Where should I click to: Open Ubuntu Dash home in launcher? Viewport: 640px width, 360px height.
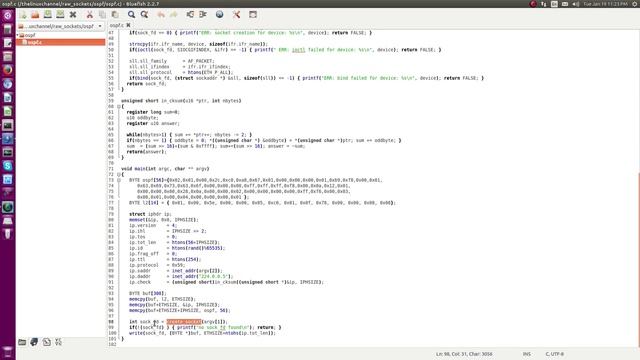[8, 16]
